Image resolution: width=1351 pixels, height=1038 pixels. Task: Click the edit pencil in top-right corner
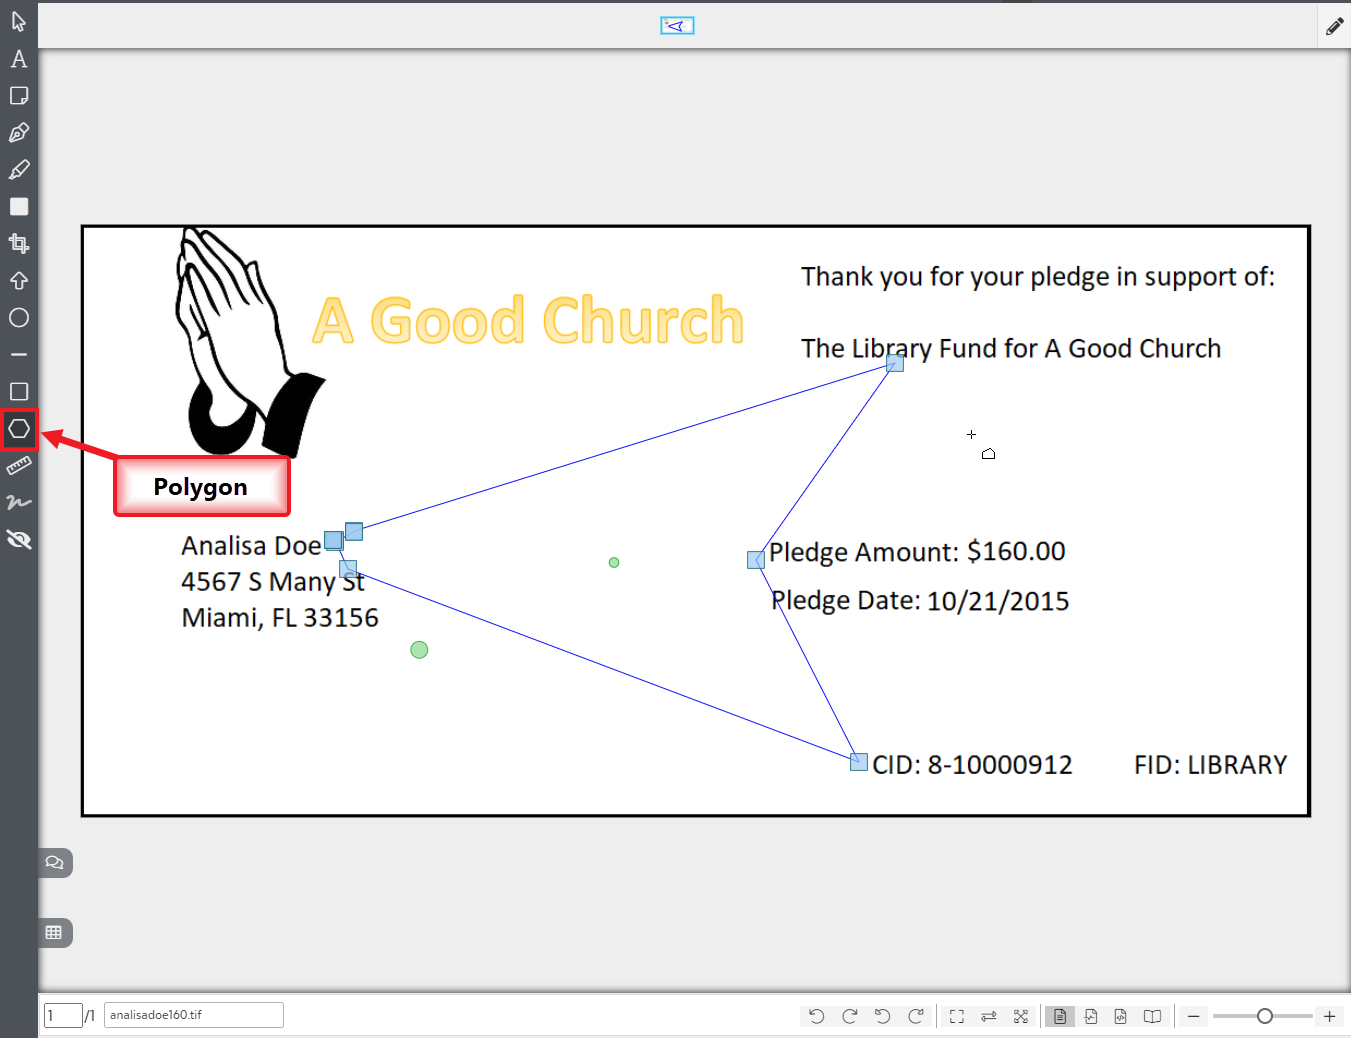tap(1334, 27)
